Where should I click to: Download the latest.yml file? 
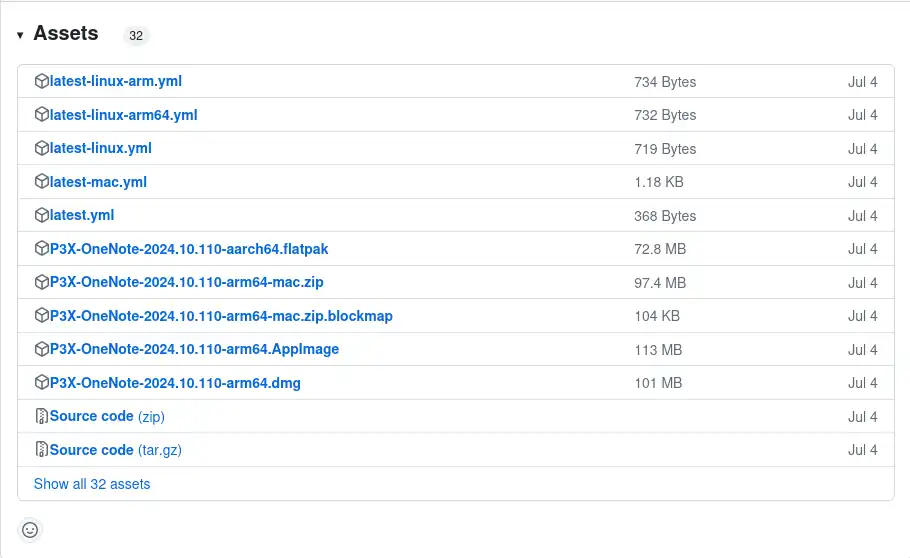pyautogui.click(x=82, y=215)
